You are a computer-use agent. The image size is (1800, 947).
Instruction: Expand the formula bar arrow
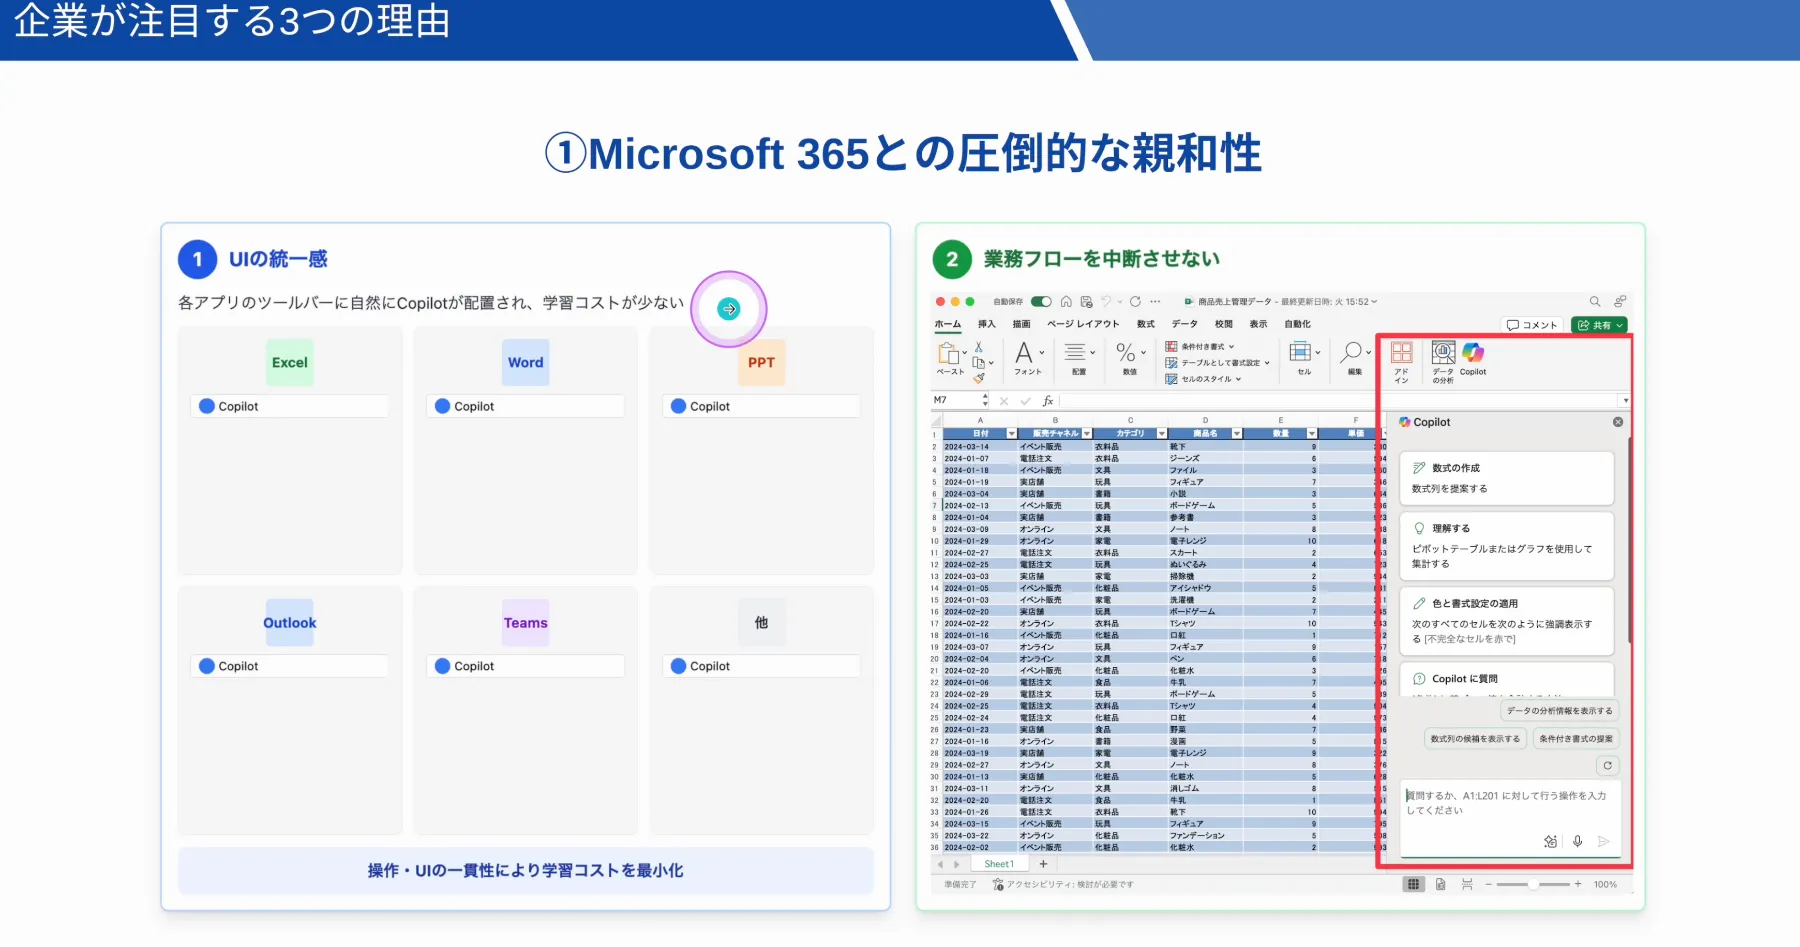pyautogui.click(x=1626, y=401)
